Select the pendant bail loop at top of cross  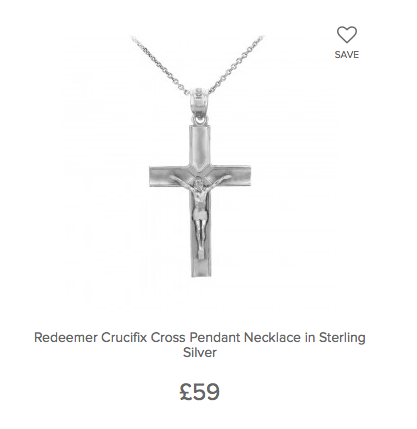199,104
